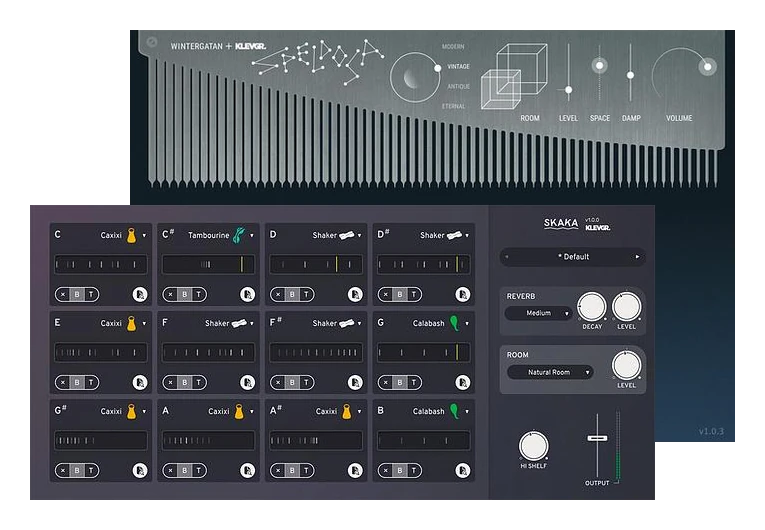Click the MIDI file icon on pad F
Image resolution: width=765 pixels, height=530 pixels.
click(247, 382)
